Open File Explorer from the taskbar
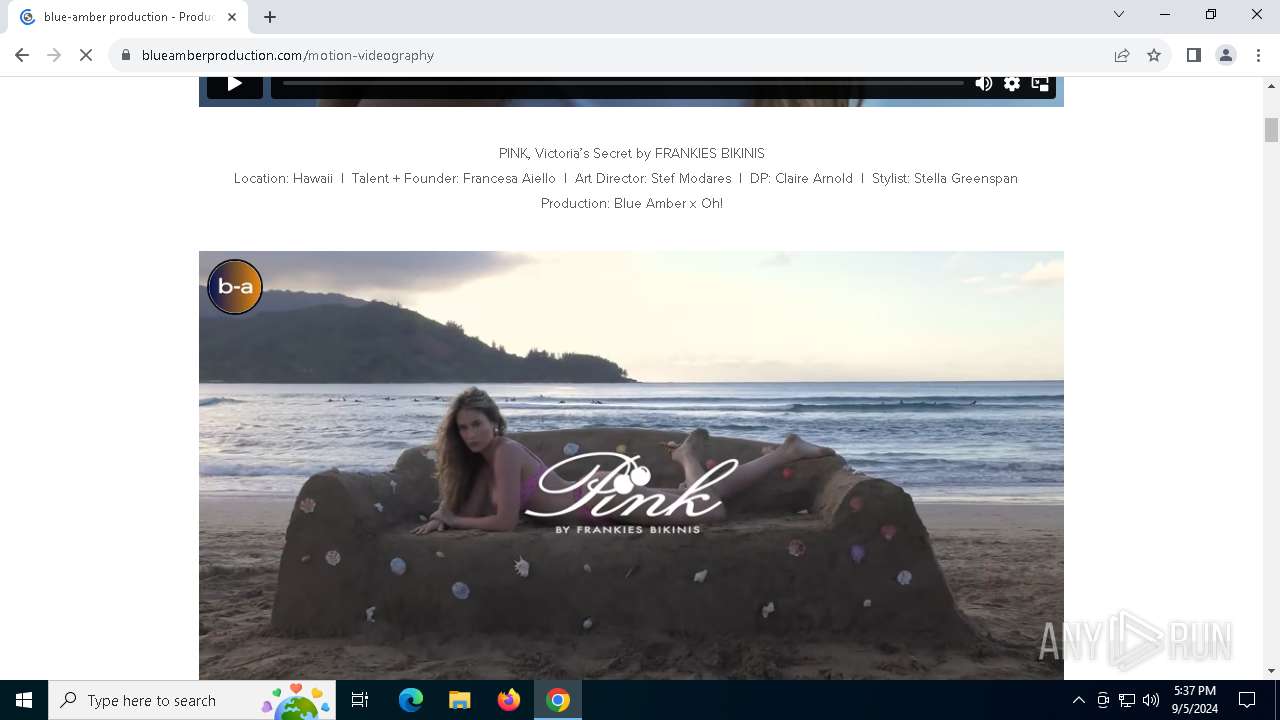 [x=460, y=700]
